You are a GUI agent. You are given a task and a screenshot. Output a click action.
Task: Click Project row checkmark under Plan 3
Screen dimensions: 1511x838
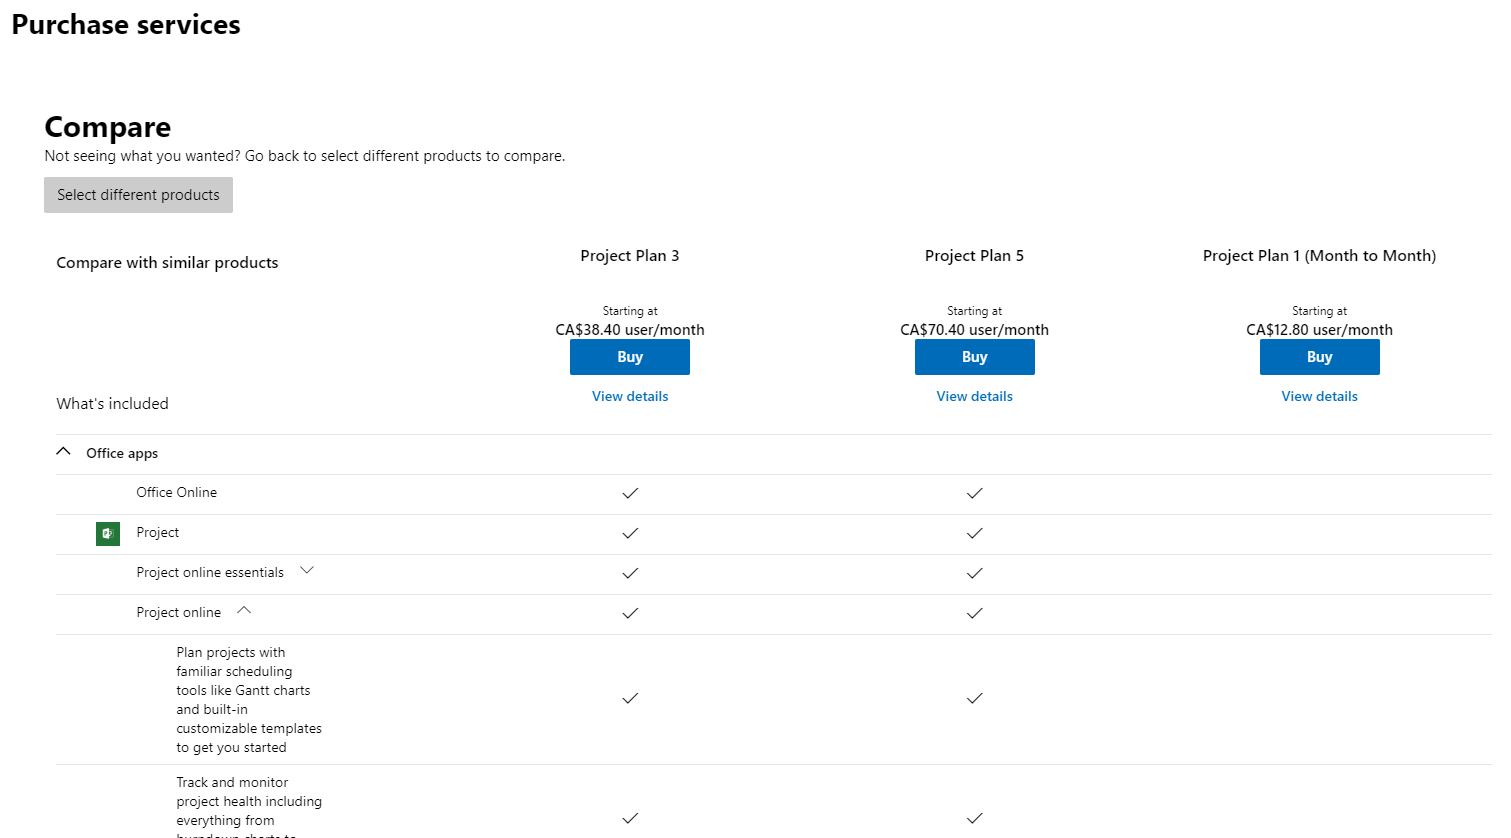pos(630,533)
